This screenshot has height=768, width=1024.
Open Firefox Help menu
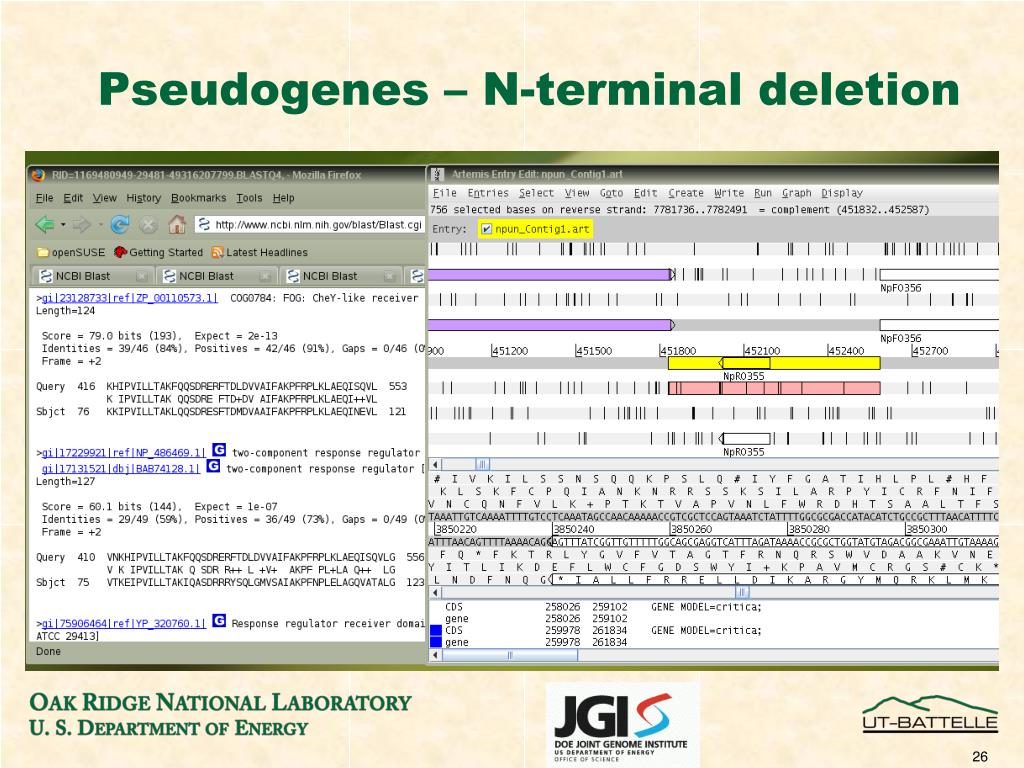tap(283, 198)
